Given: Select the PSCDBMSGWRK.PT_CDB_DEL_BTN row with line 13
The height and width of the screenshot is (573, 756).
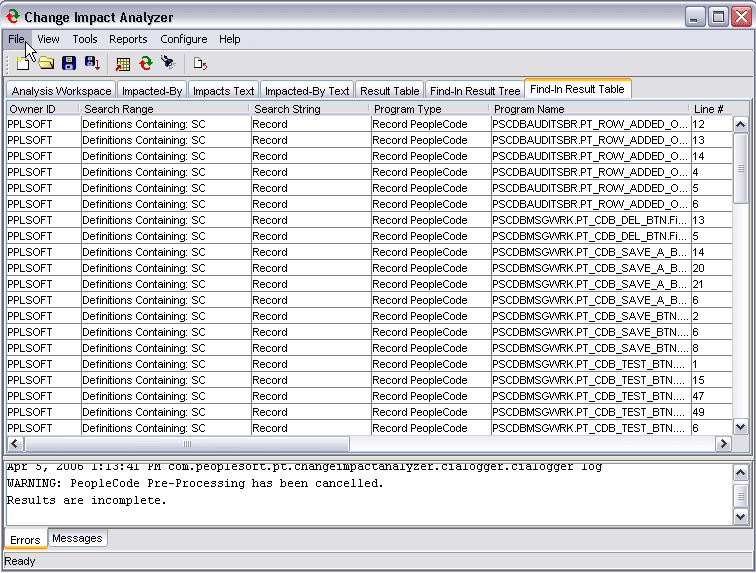Looking at the screenshot, I should click(369, 220).
